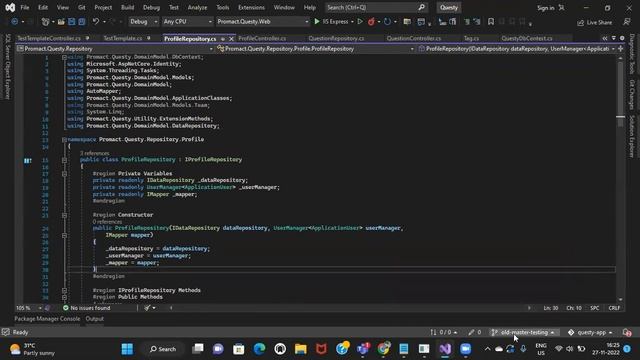Click the feedback person icon at top right

point(627,22)
